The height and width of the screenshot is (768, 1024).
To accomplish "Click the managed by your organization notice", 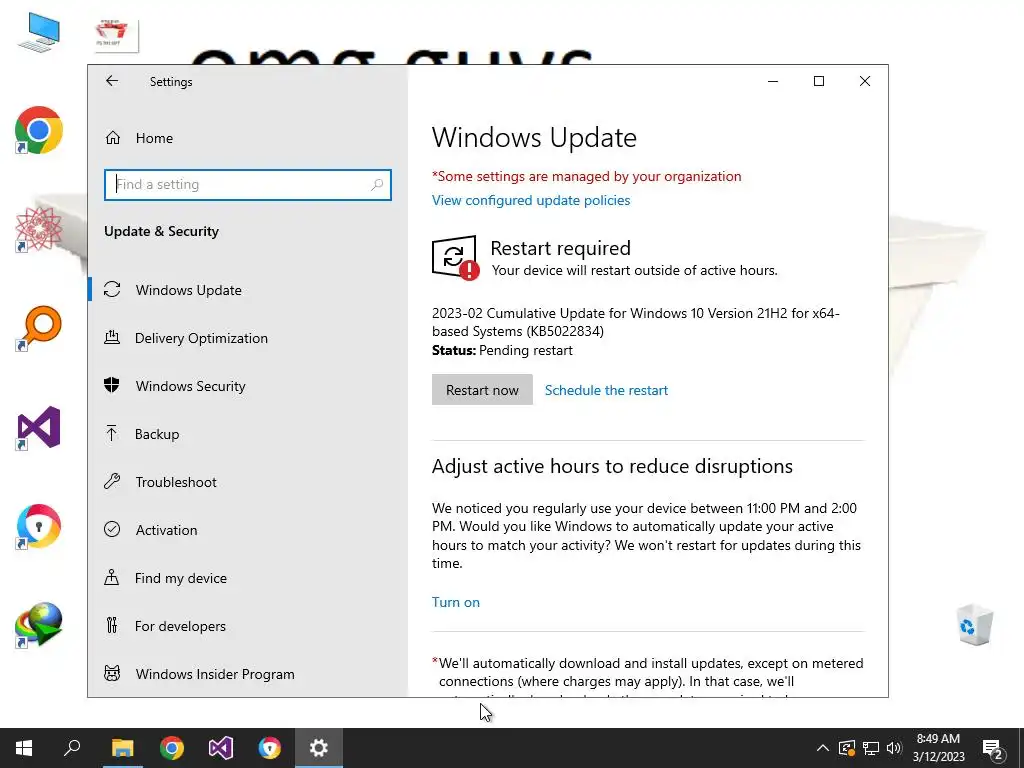I will pos(586,176).
